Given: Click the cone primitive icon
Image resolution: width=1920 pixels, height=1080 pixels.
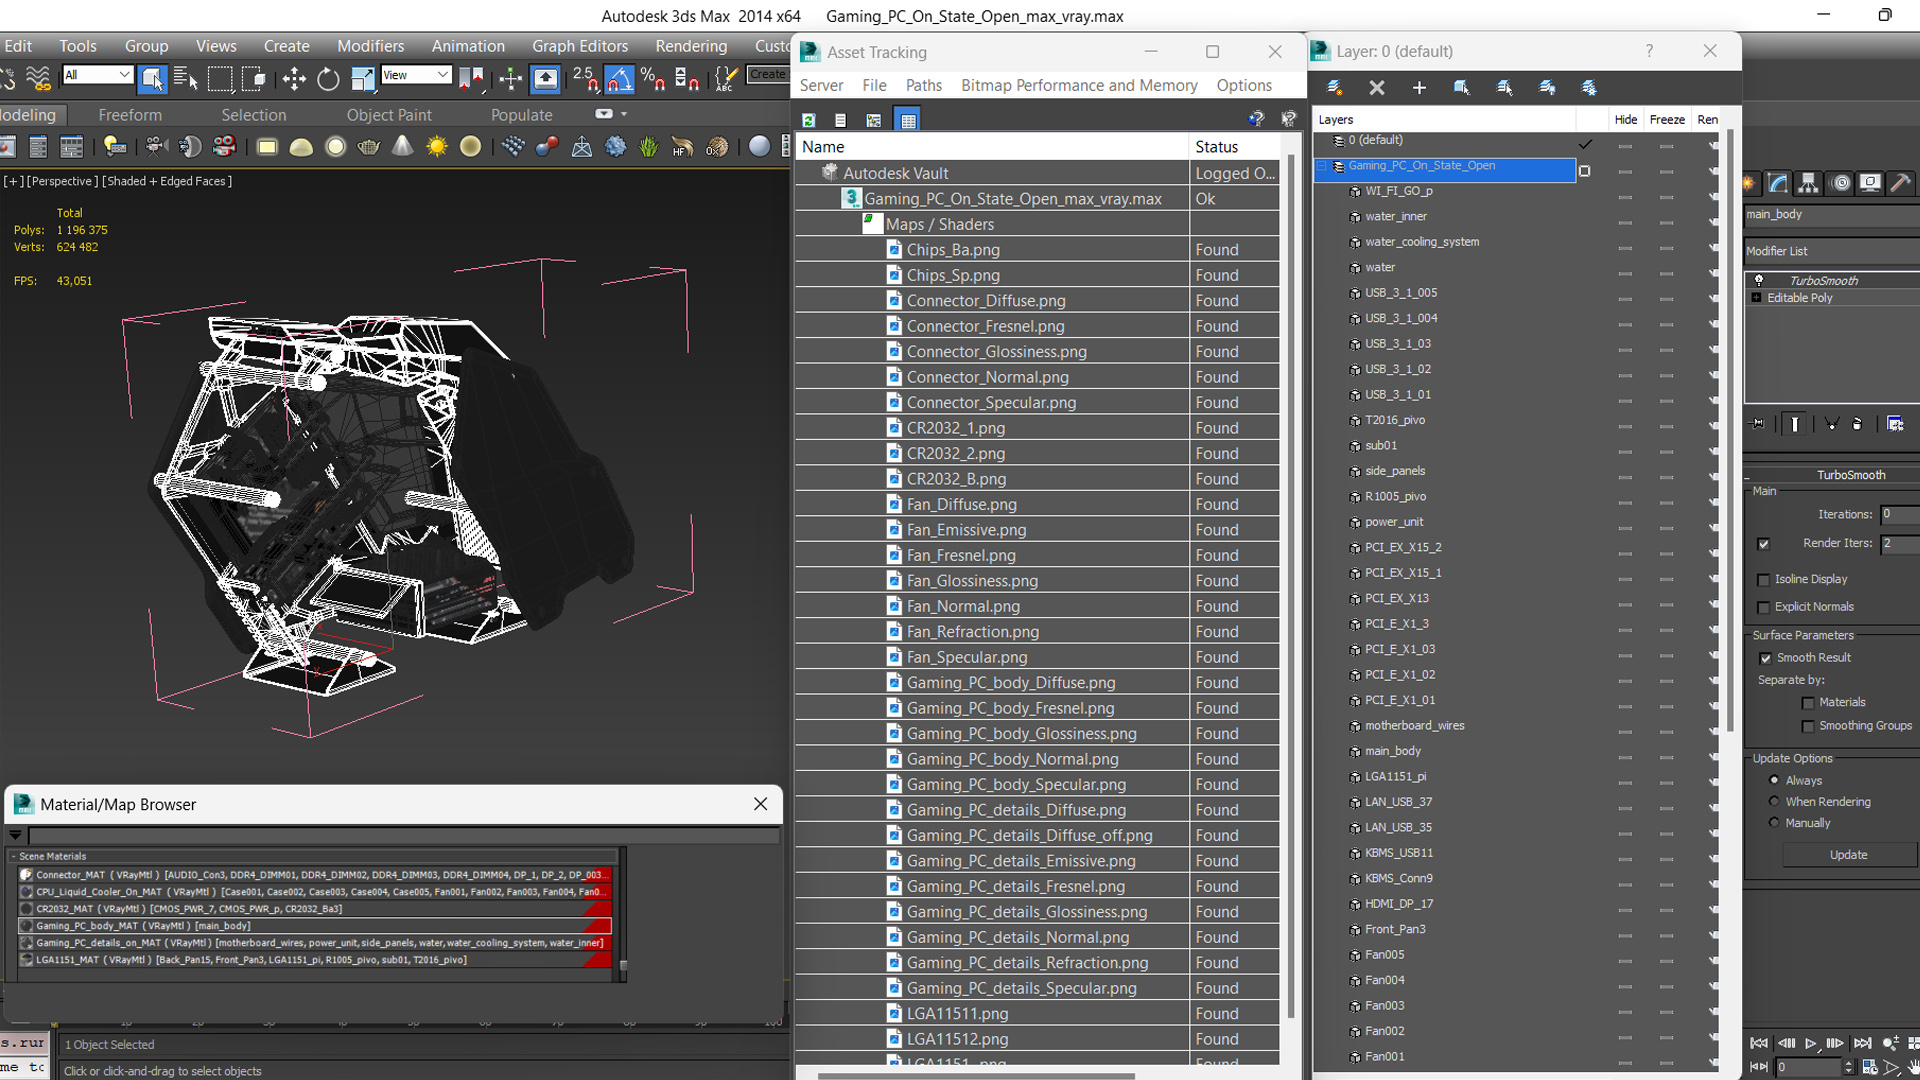Looking at the screenshot, I should tap(402, 147).
